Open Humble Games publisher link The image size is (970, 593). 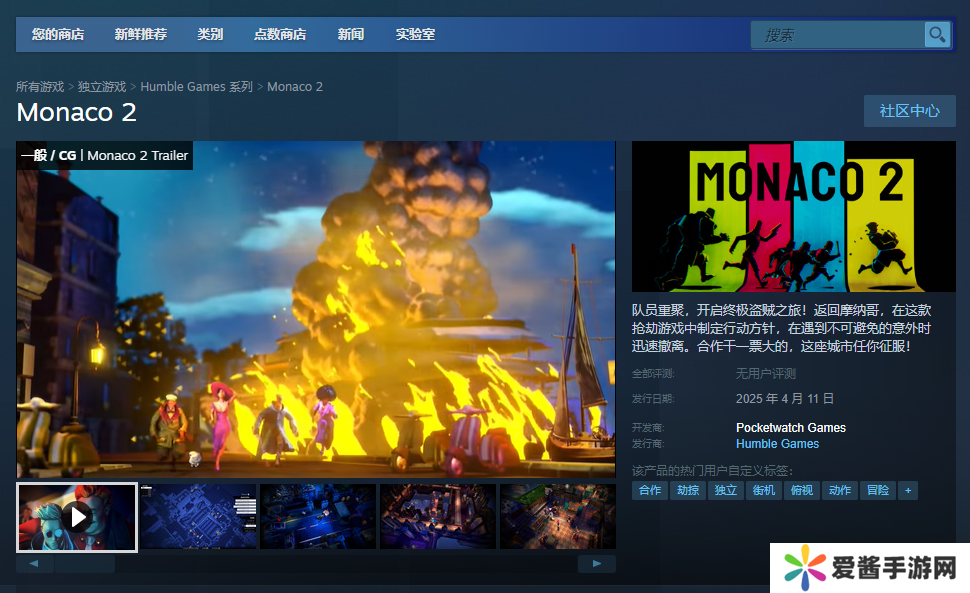(777, 444)
